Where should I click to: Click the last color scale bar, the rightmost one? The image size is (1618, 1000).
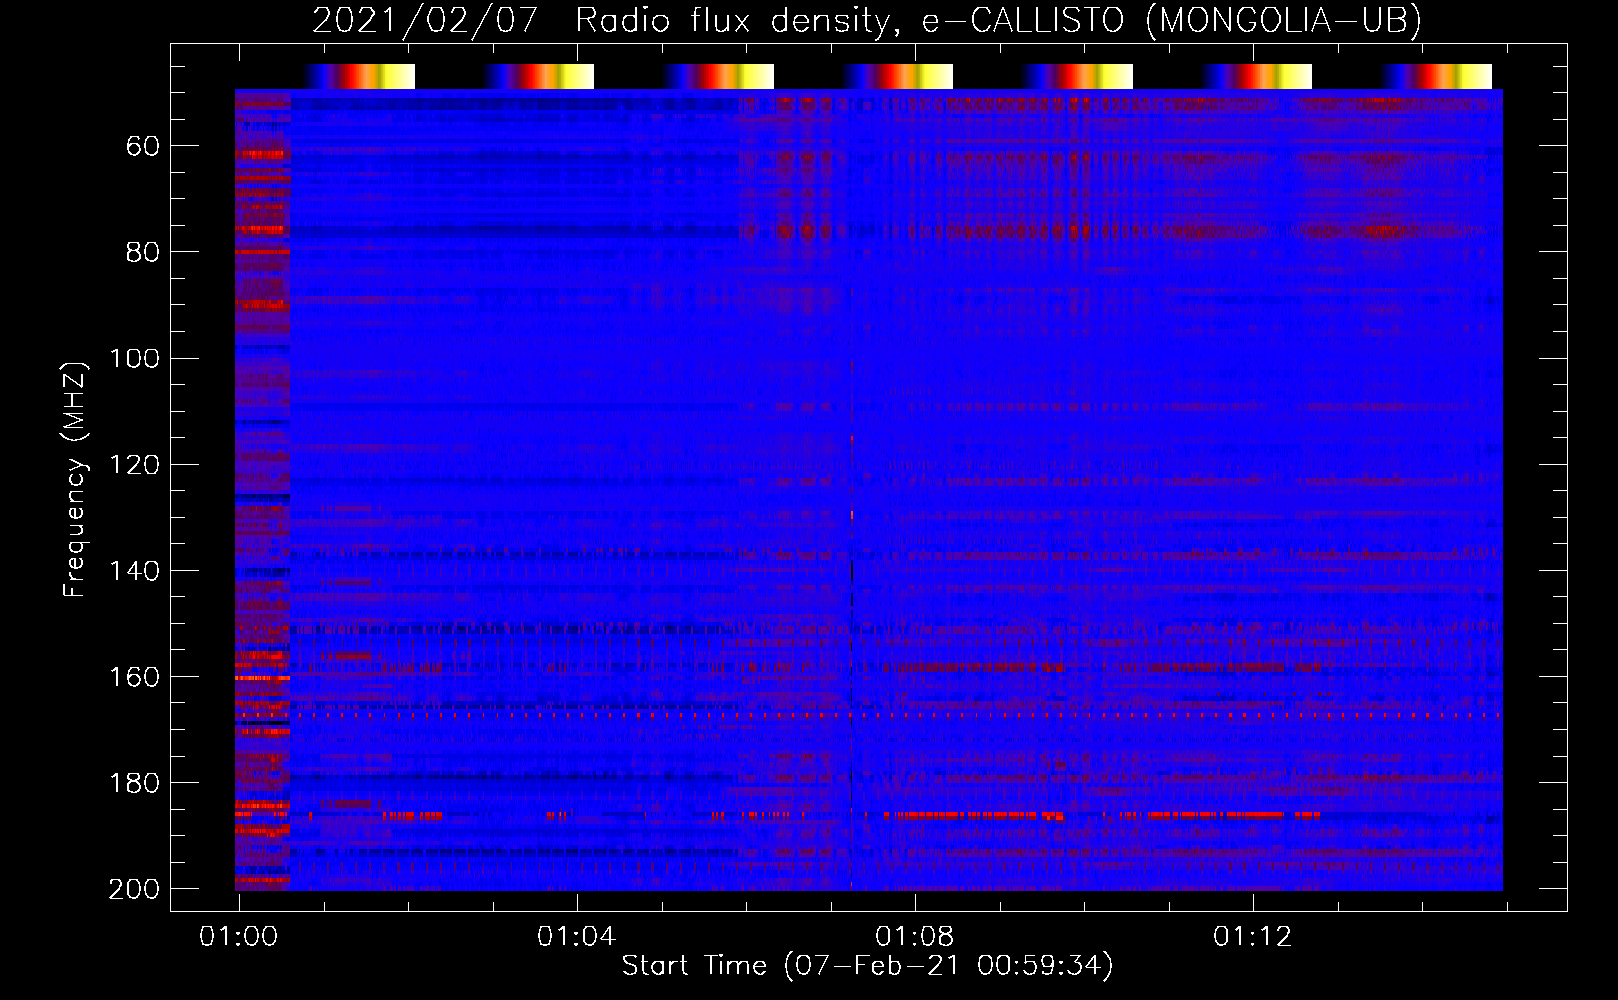click(x=1437, y=76)
